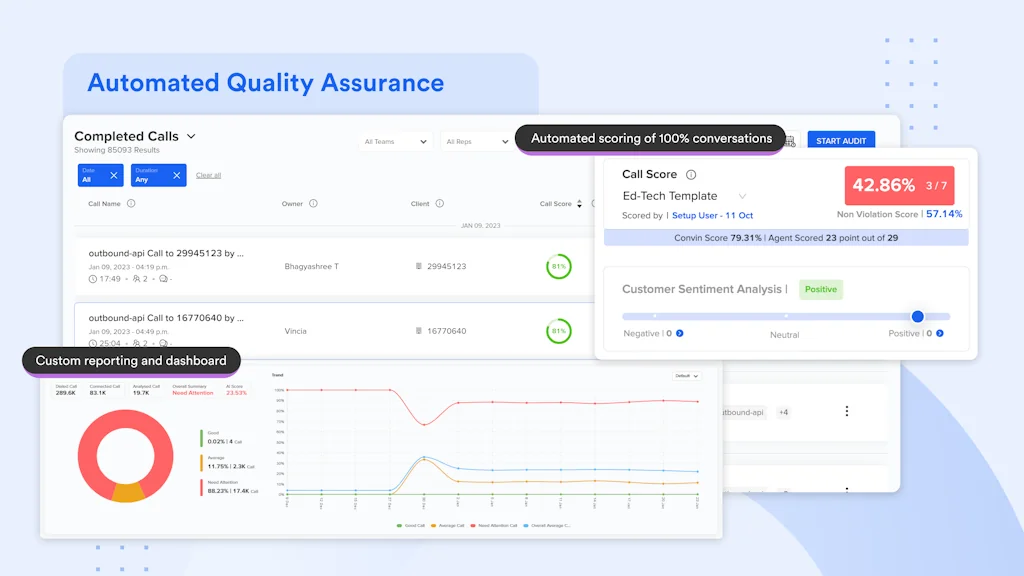Click the blue arrow next to Negative count
The image size is (1024, 576).
[x=680, y=333]
